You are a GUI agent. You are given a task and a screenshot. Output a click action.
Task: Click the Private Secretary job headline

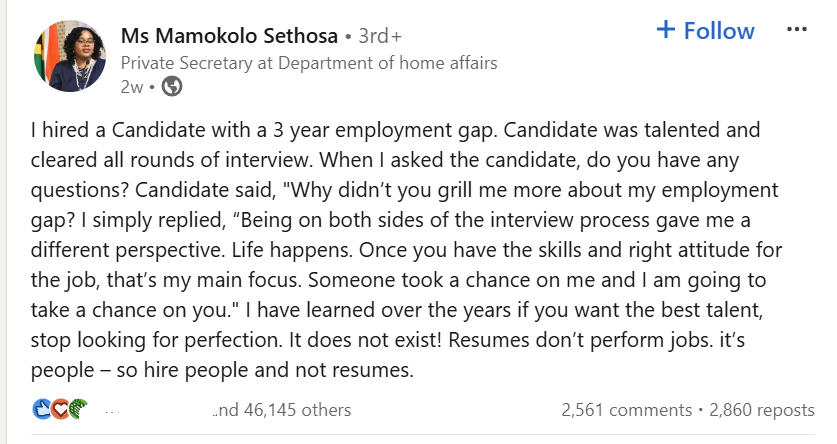(308, 63)
